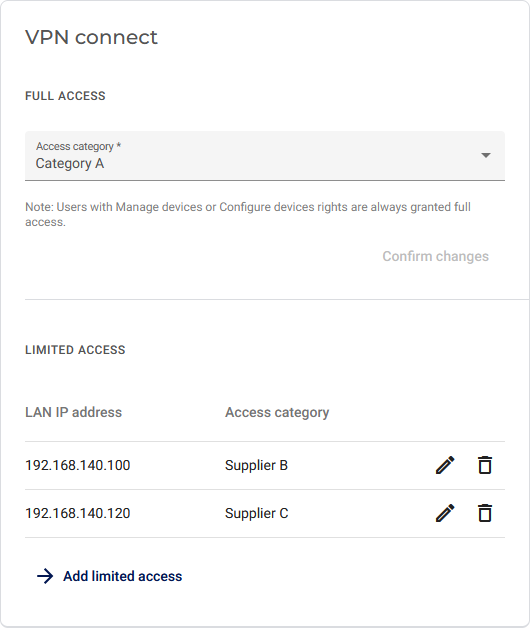The width and height of the screenshot is (530, 628).
Task: Click the LIMITED ACCESS section heading
Action: pyautogui.click(x=75, y=350)
